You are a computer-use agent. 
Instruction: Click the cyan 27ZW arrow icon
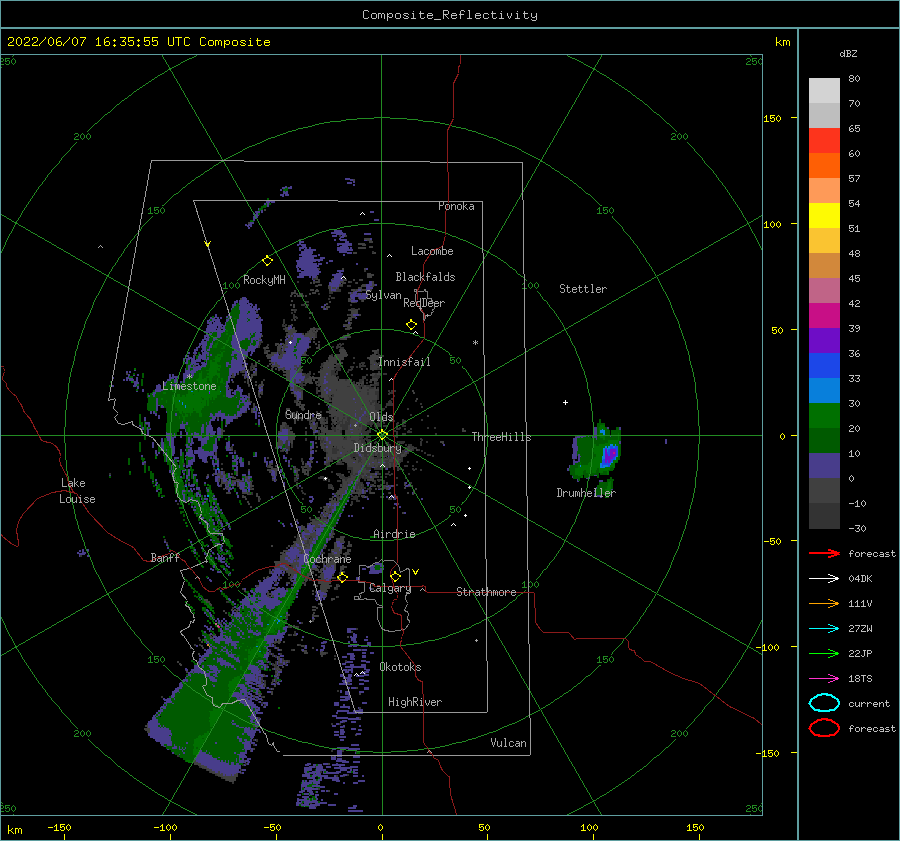point(824,629)
